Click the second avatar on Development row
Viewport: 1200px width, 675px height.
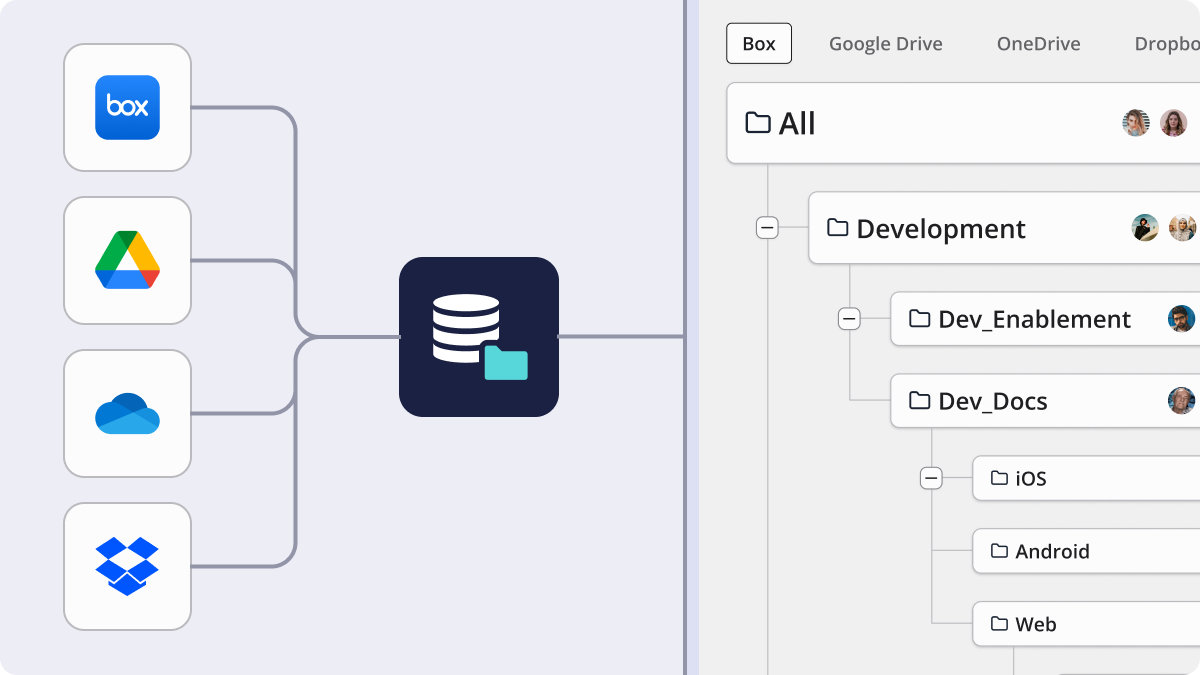(x=1183, y=228)
